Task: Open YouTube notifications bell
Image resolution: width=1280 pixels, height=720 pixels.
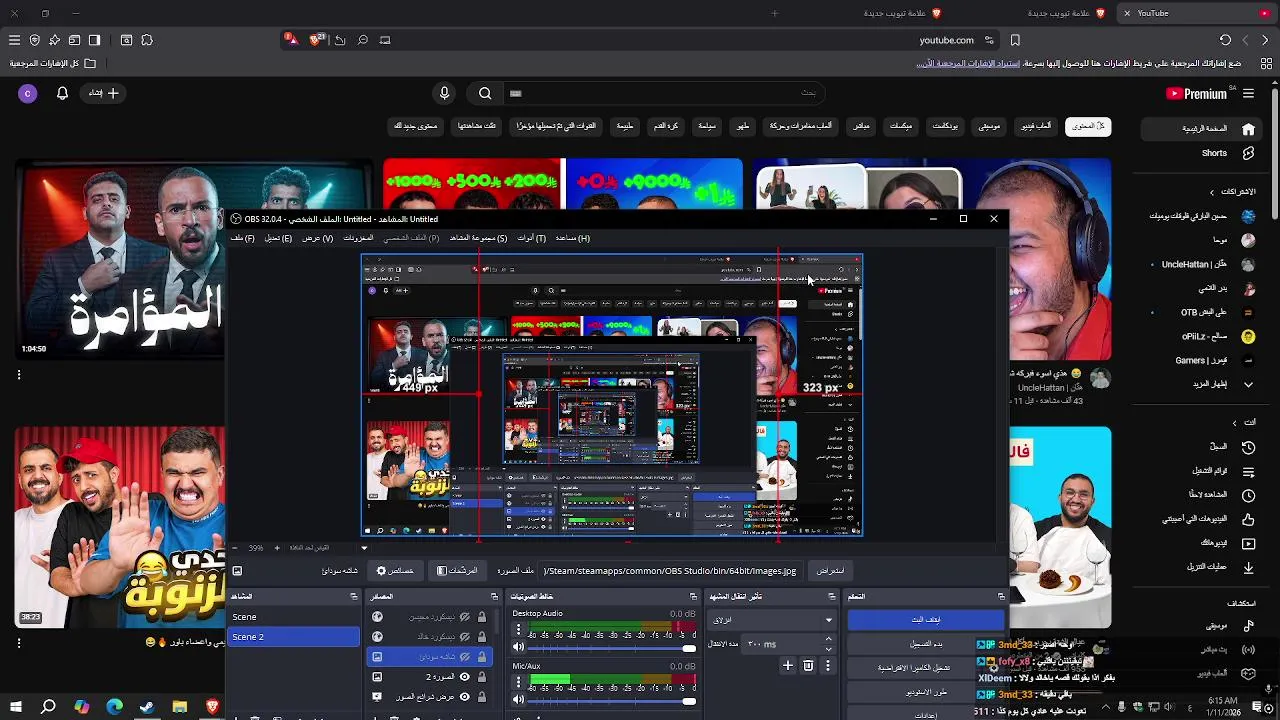Action: (x=62, y=93)
